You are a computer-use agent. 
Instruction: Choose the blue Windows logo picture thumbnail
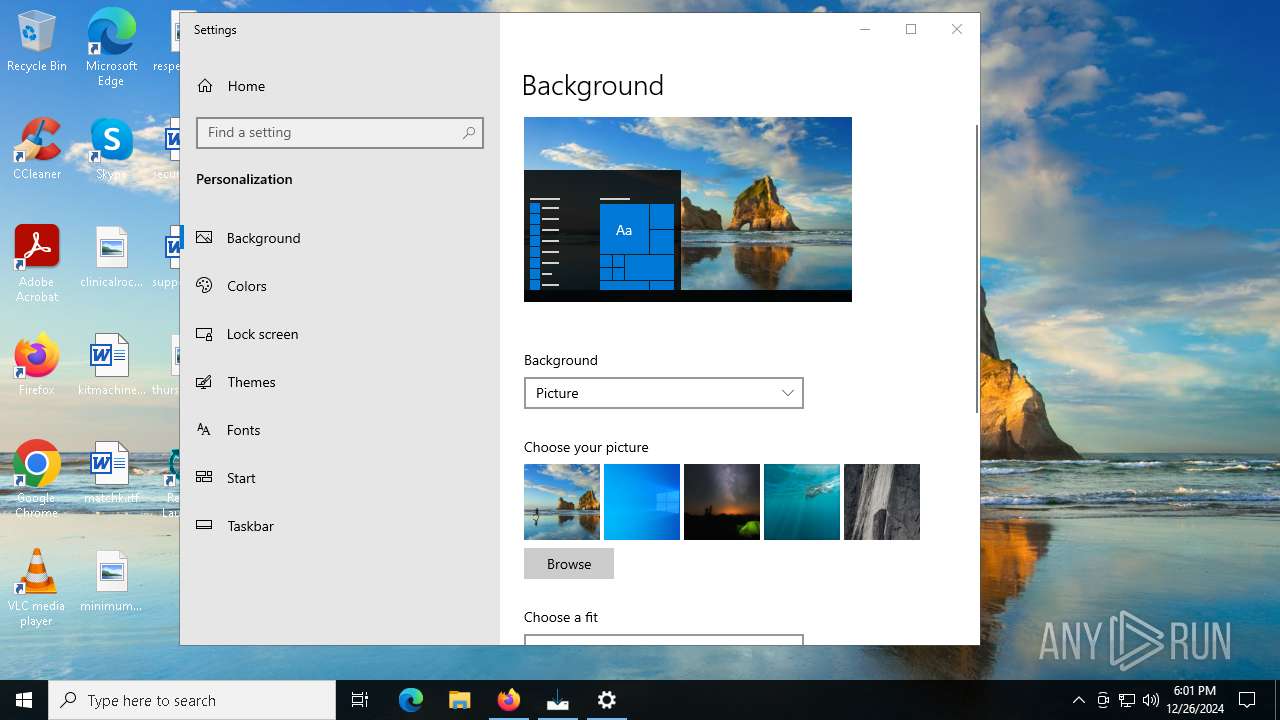point(642,502)
